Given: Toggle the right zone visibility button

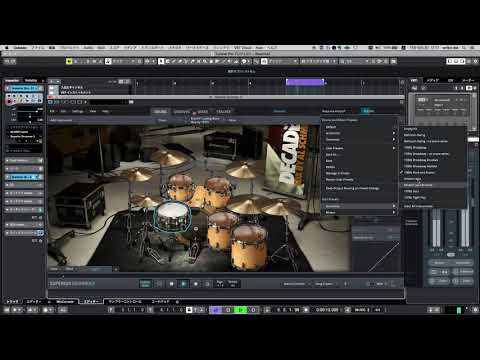Looking at the screenshot, I should coord(463,61).
